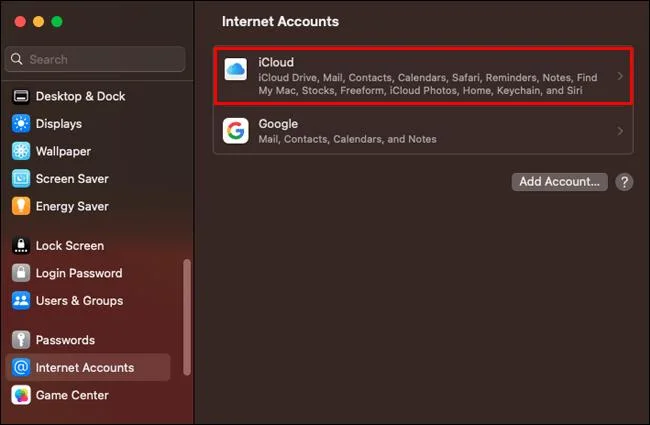This screenshot has height=425, width=650.
Task: Open the Passwords pane
Action: pos(65,340)
